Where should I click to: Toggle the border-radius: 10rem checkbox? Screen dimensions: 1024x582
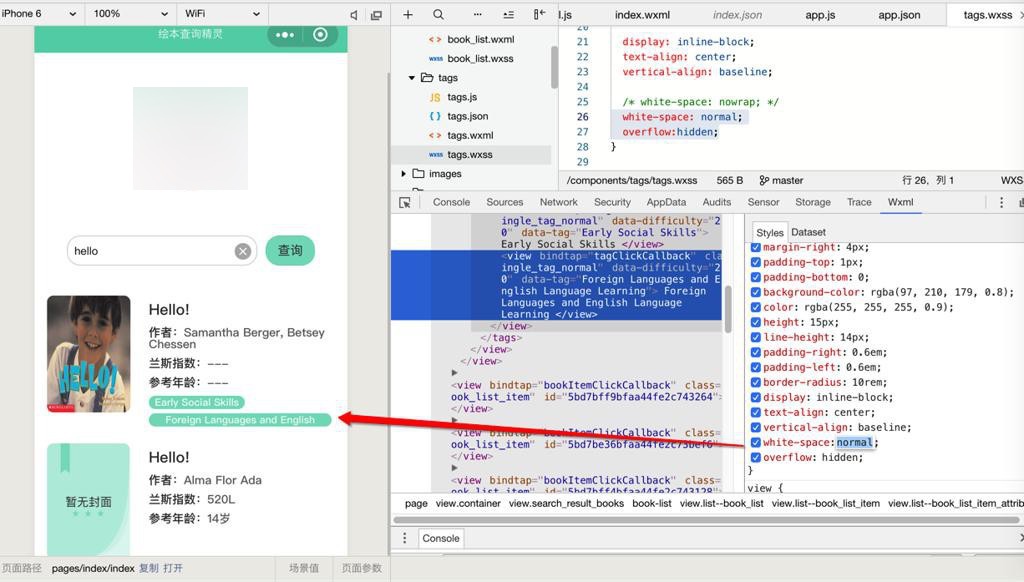click(x=756, y=382)
